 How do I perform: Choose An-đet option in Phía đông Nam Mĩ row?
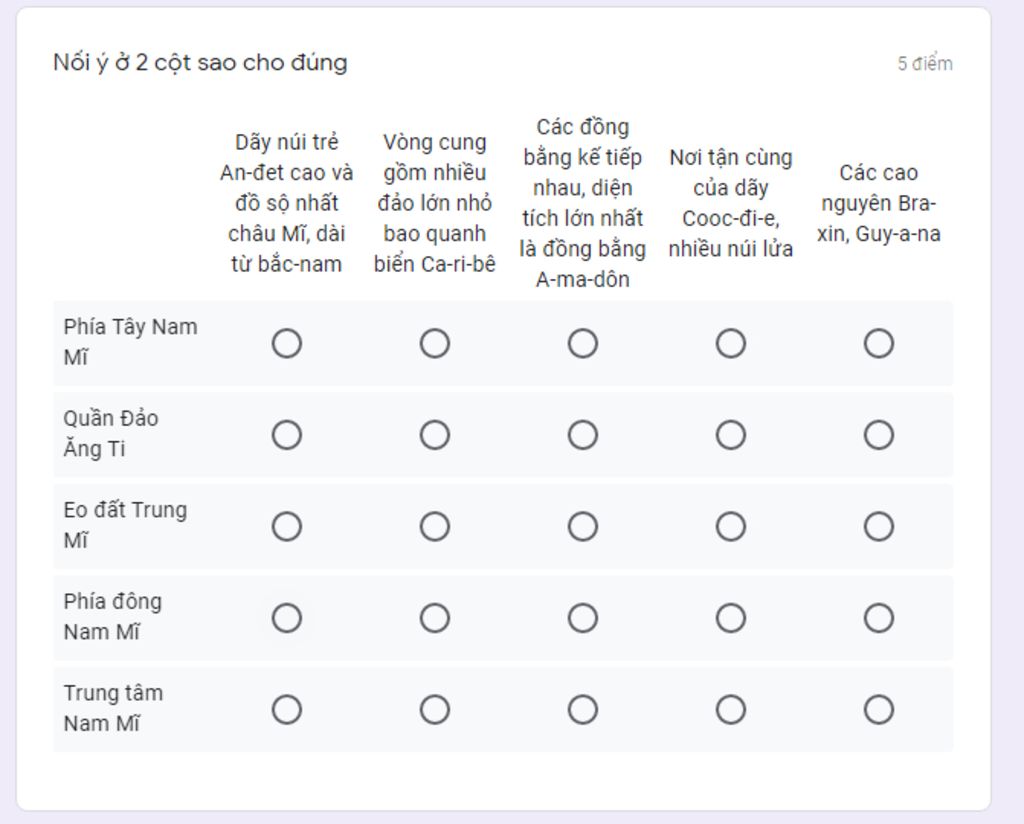tap(287, 618)
